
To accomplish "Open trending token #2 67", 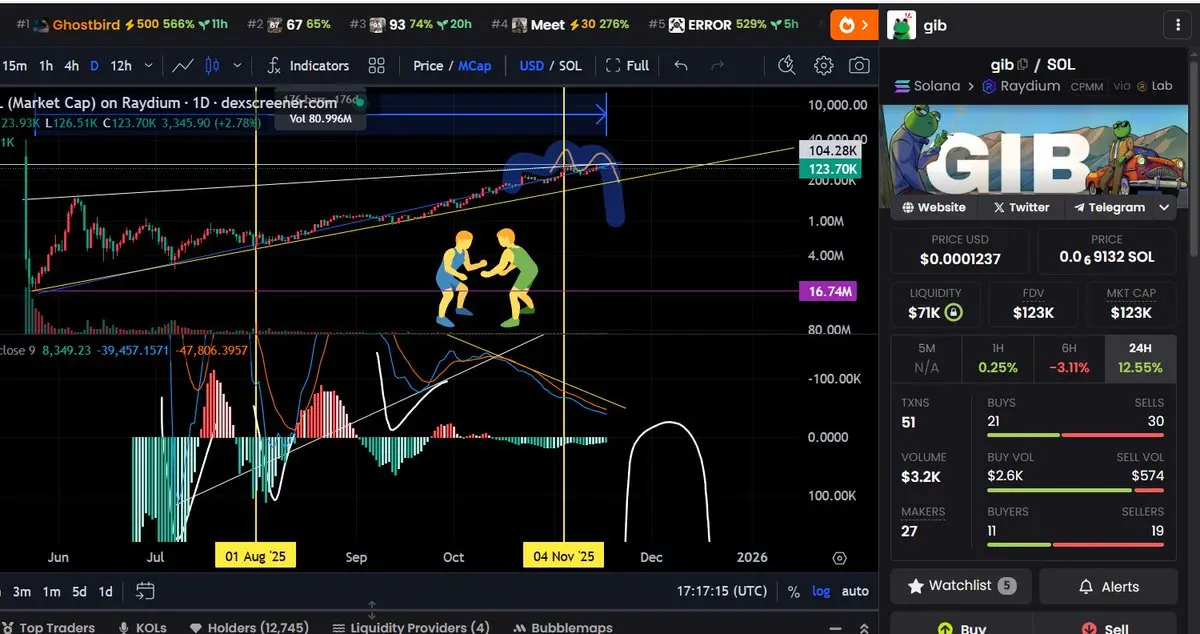I will tap(287, 25).
